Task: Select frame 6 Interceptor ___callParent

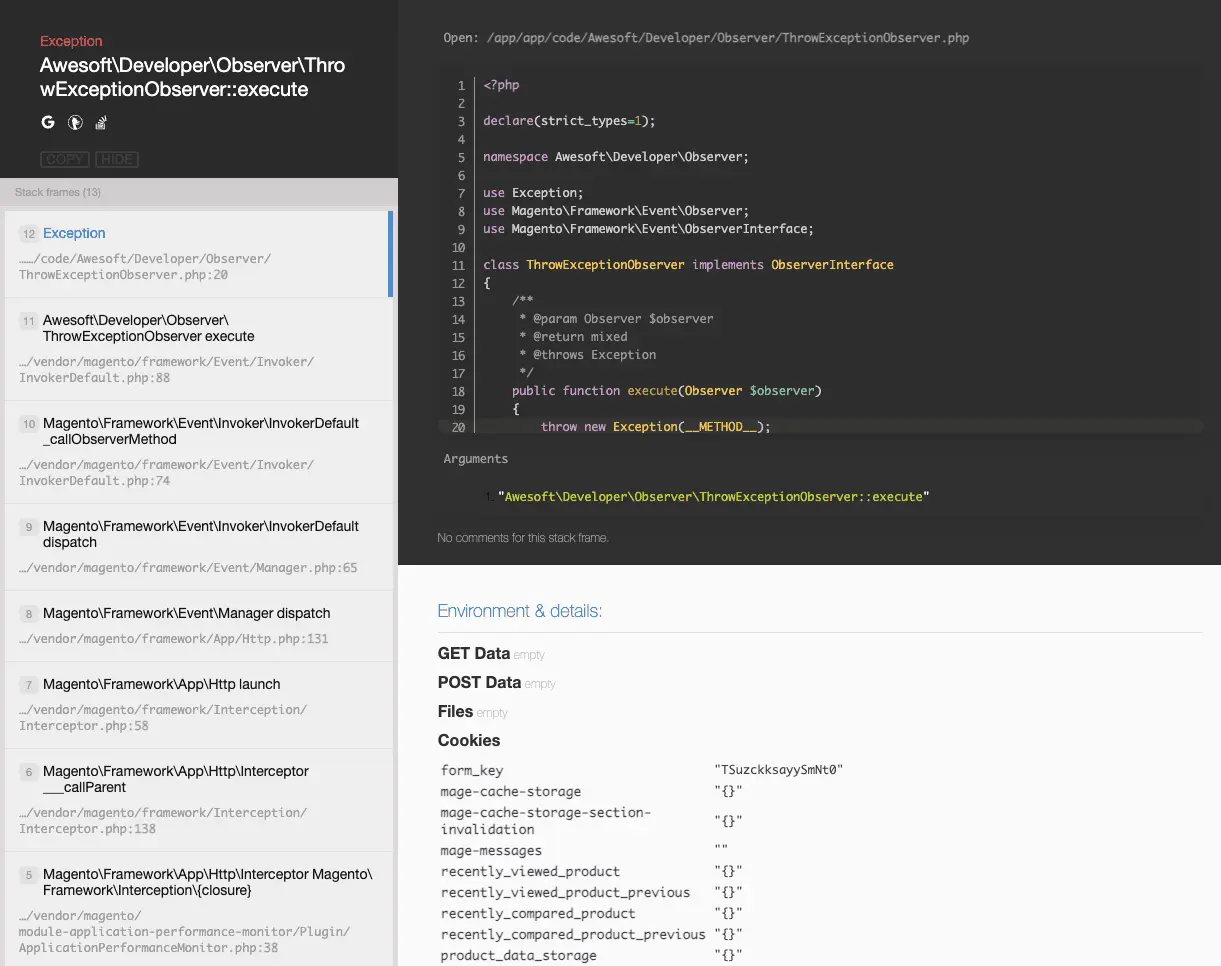Action: click(x=175, y=779)
